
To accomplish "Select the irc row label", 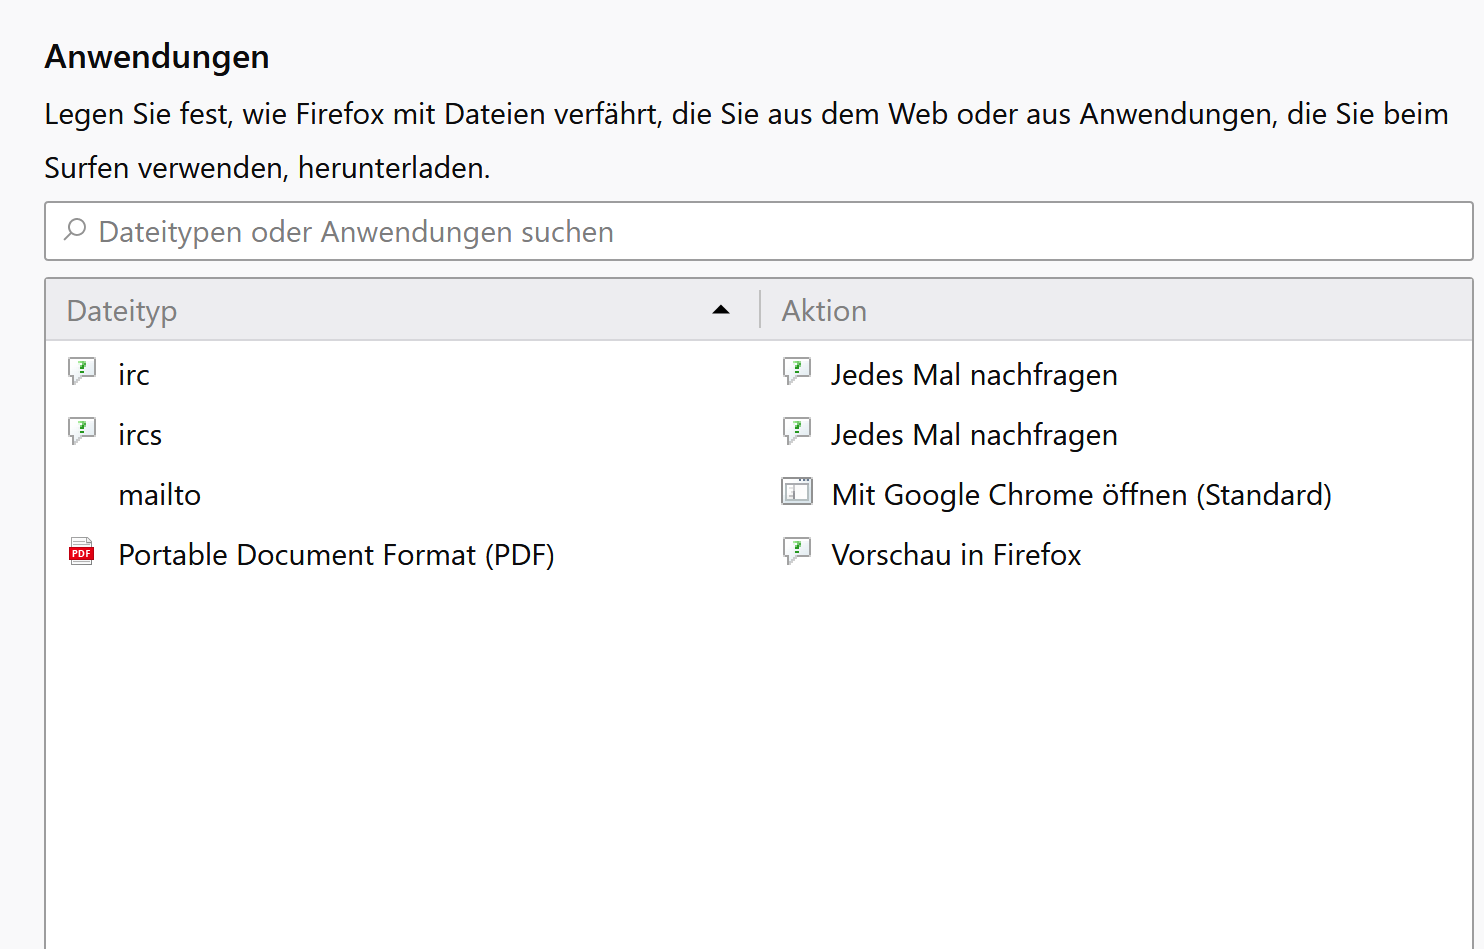I will [x=134, y=375].
